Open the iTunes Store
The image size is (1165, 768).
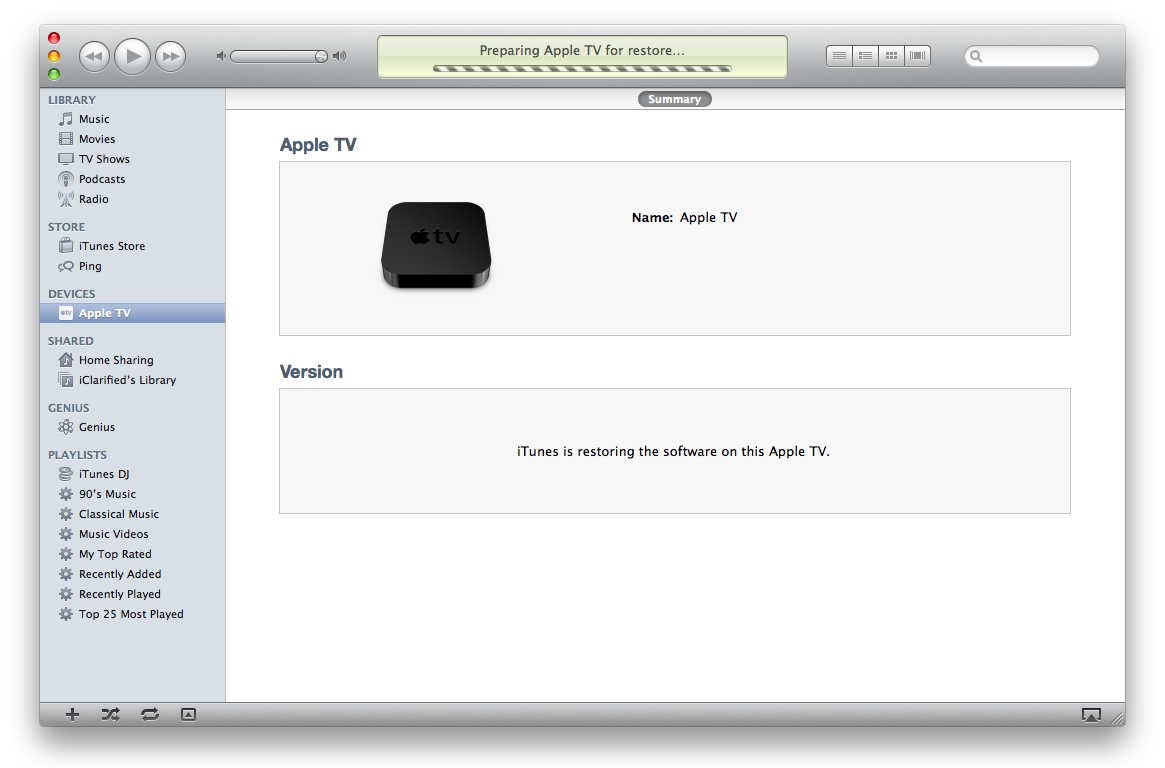[132, 246]
